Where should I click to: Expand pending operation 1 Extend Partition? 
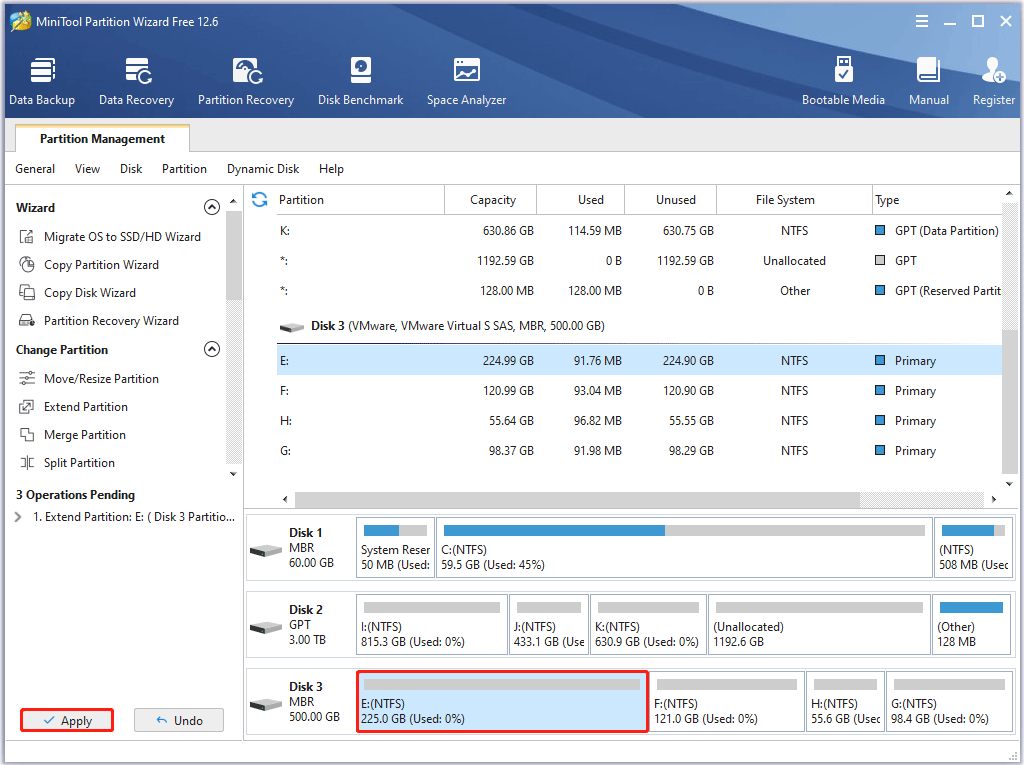(x=18, y=517)
